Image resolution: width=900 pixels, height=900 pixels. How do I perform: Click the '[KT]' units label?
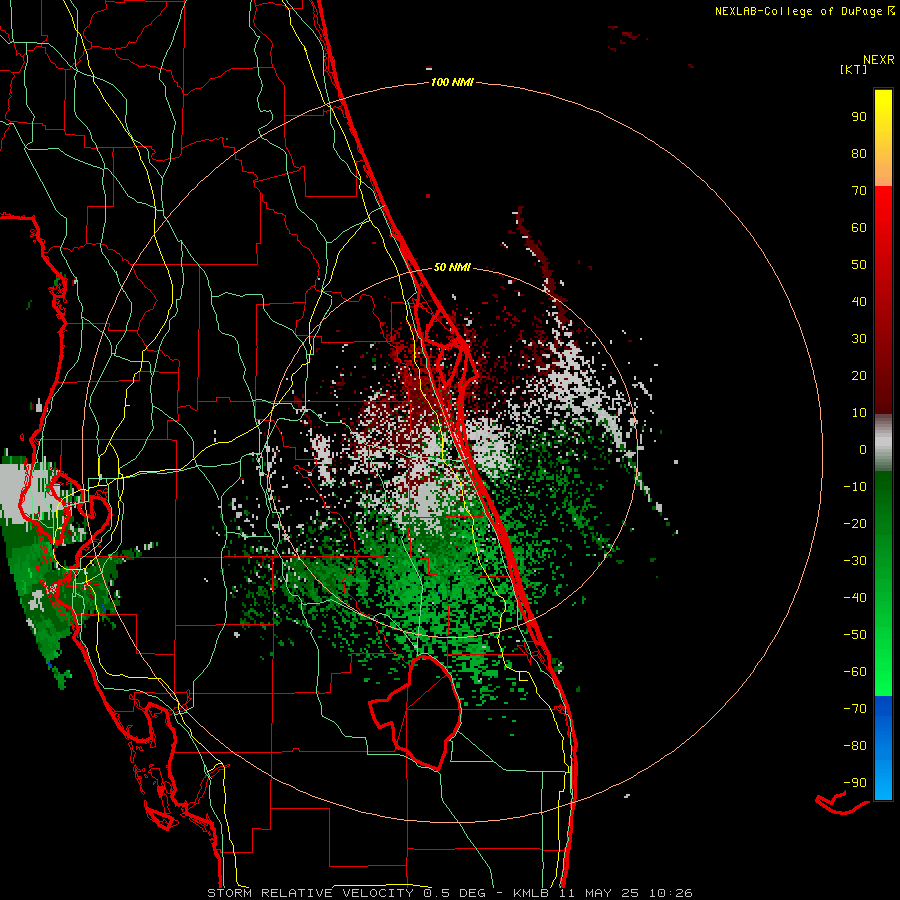853,69
